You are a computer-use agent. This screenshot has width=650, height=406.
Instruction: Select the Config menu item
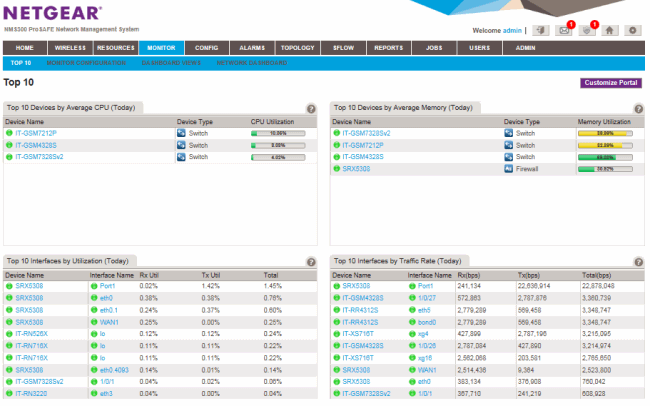pos(207,47)
